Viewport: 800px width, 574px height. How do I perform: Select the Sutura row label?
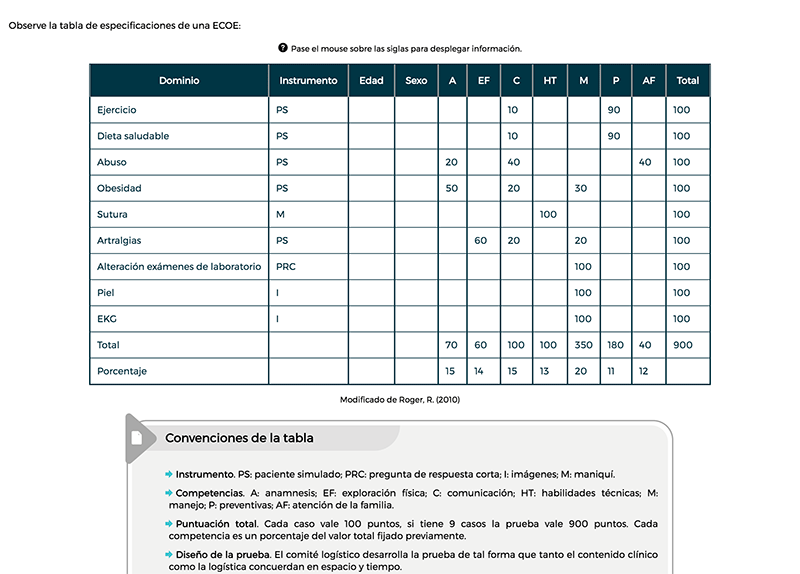pyautogui.click(x=112, y=214)
